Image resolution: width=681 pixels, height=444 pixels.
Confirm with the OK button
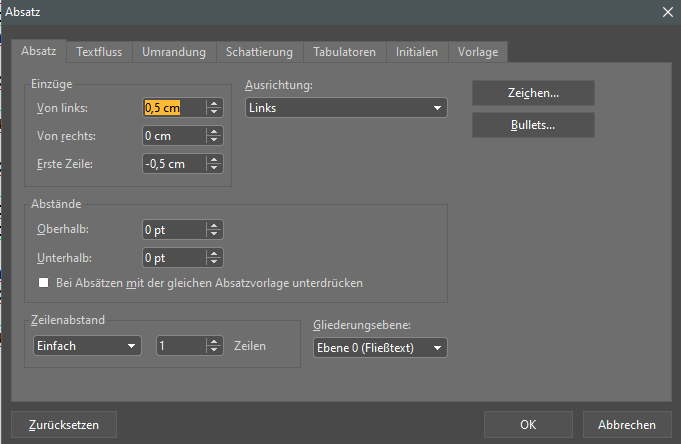pyautogui.click(x=528, y=424)
